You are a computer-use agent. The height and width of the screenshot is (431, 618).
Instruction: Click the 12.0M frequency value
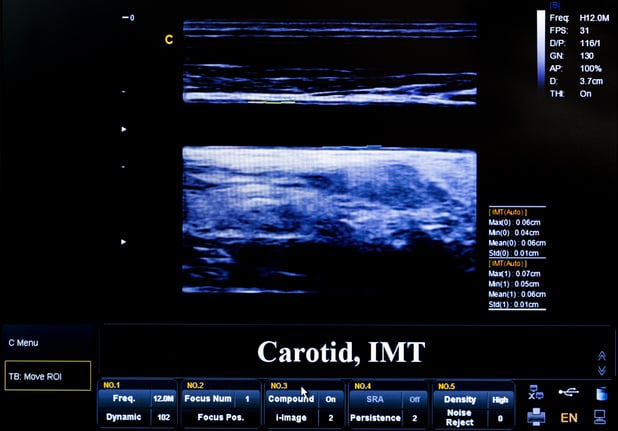tap(163, 399)
